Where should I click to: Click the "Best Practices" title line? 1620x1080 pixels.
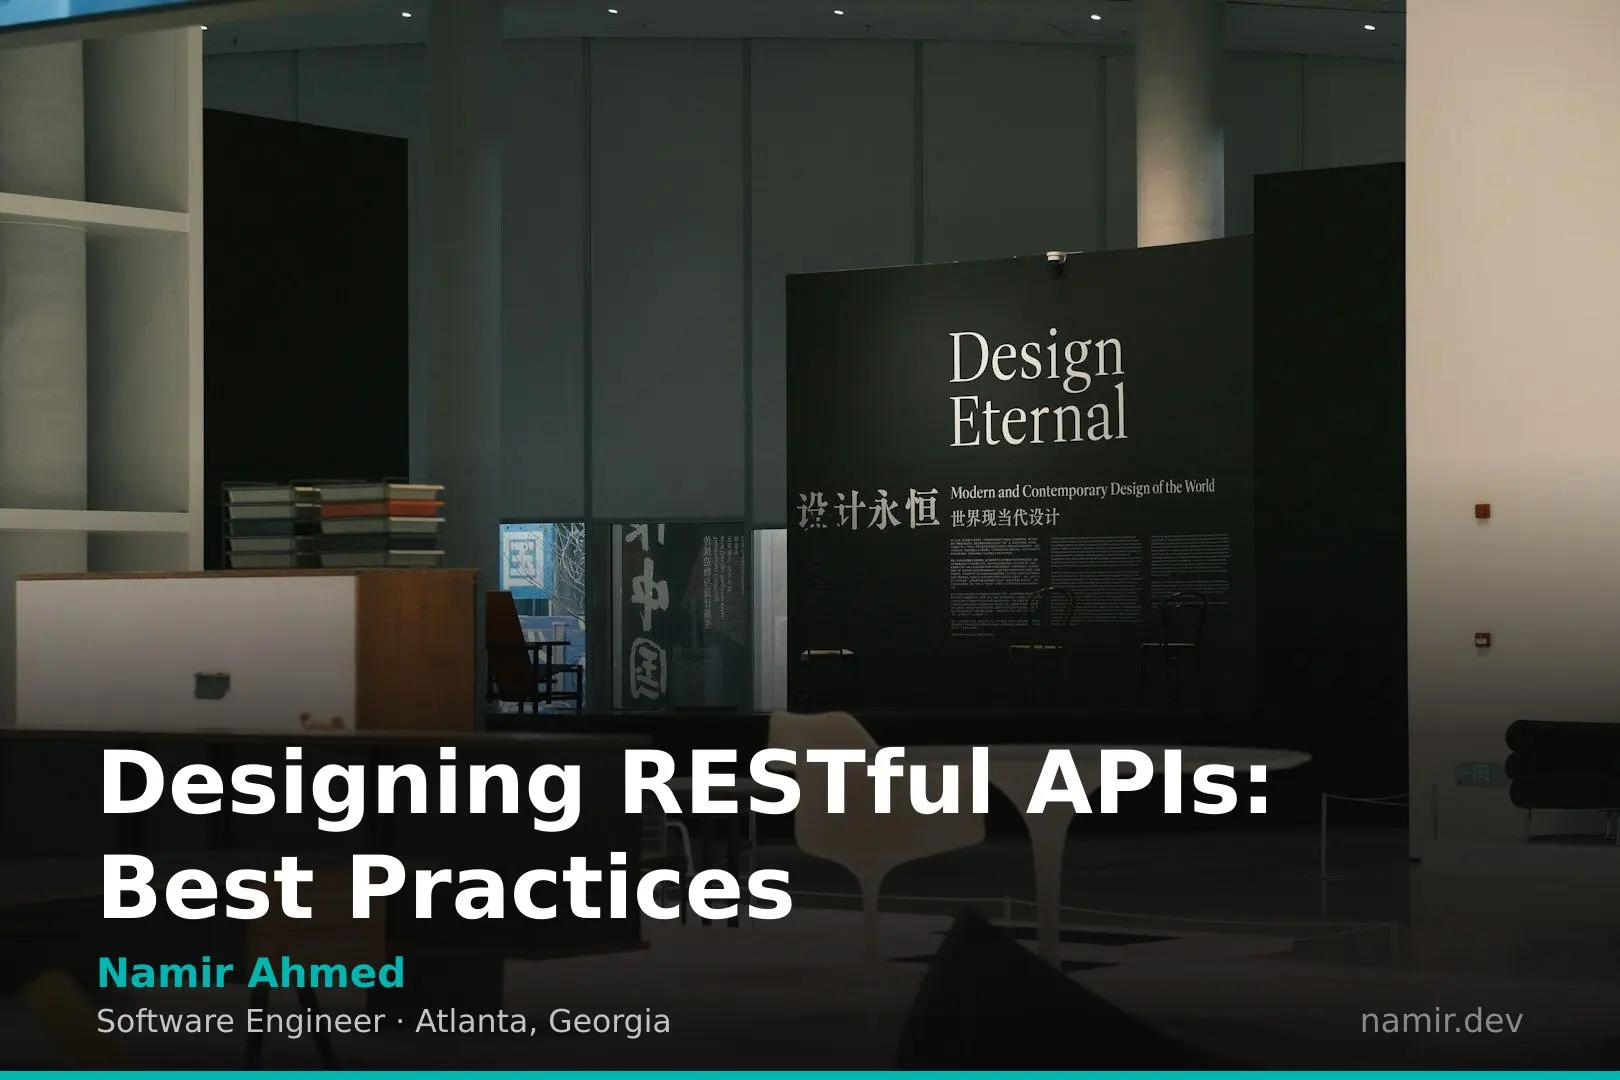coord(446,887)
